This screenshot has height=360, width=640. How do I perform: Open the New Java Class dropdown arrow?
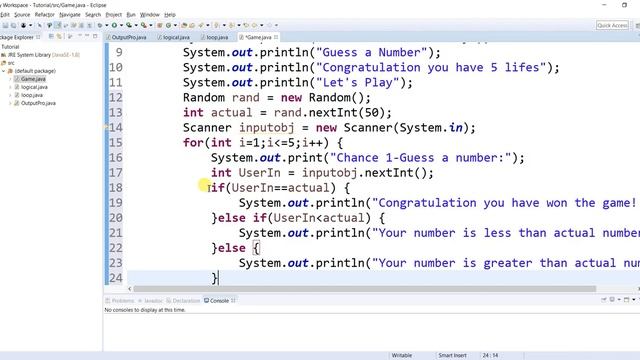[176, 25]
